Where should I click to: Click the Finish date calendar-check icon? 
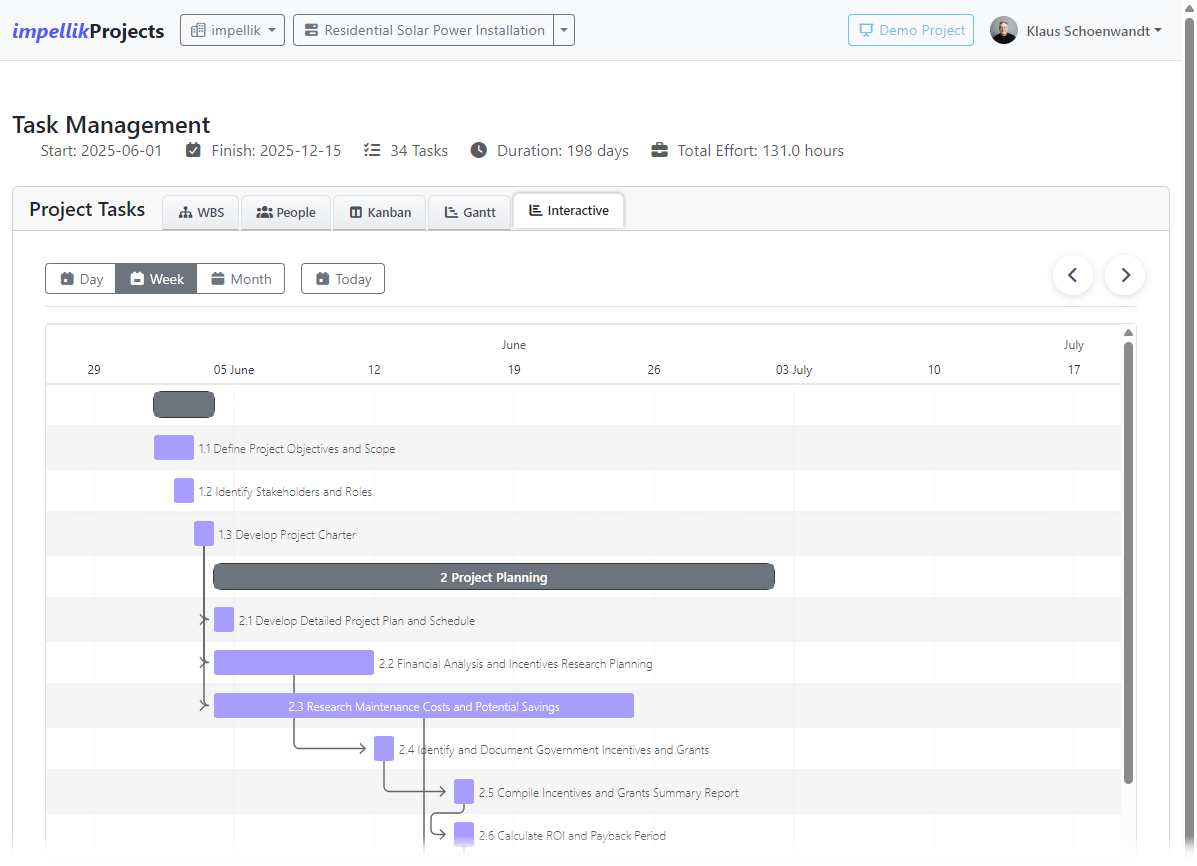(193, 150)
